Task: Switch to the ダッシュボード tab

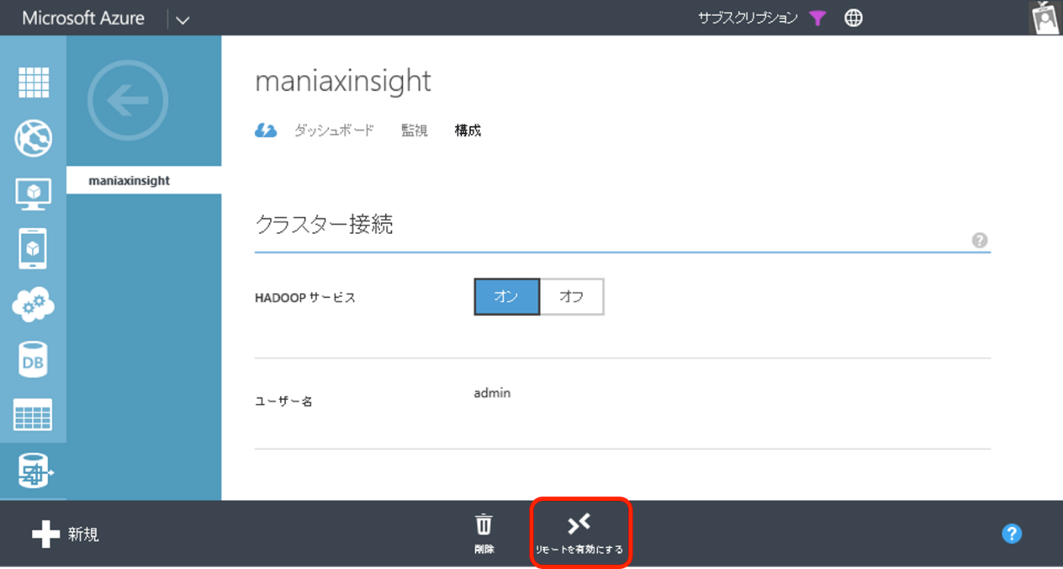Action: [x=334, y=131]
